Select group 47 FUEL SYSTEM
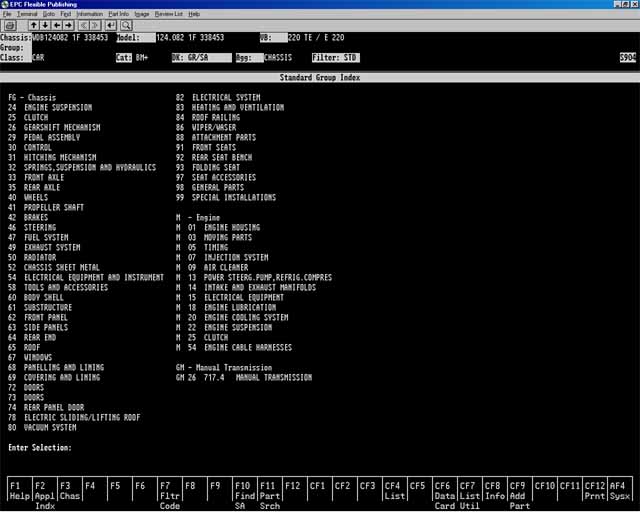Viewport: 640px width, 512px height. (38, 238)
